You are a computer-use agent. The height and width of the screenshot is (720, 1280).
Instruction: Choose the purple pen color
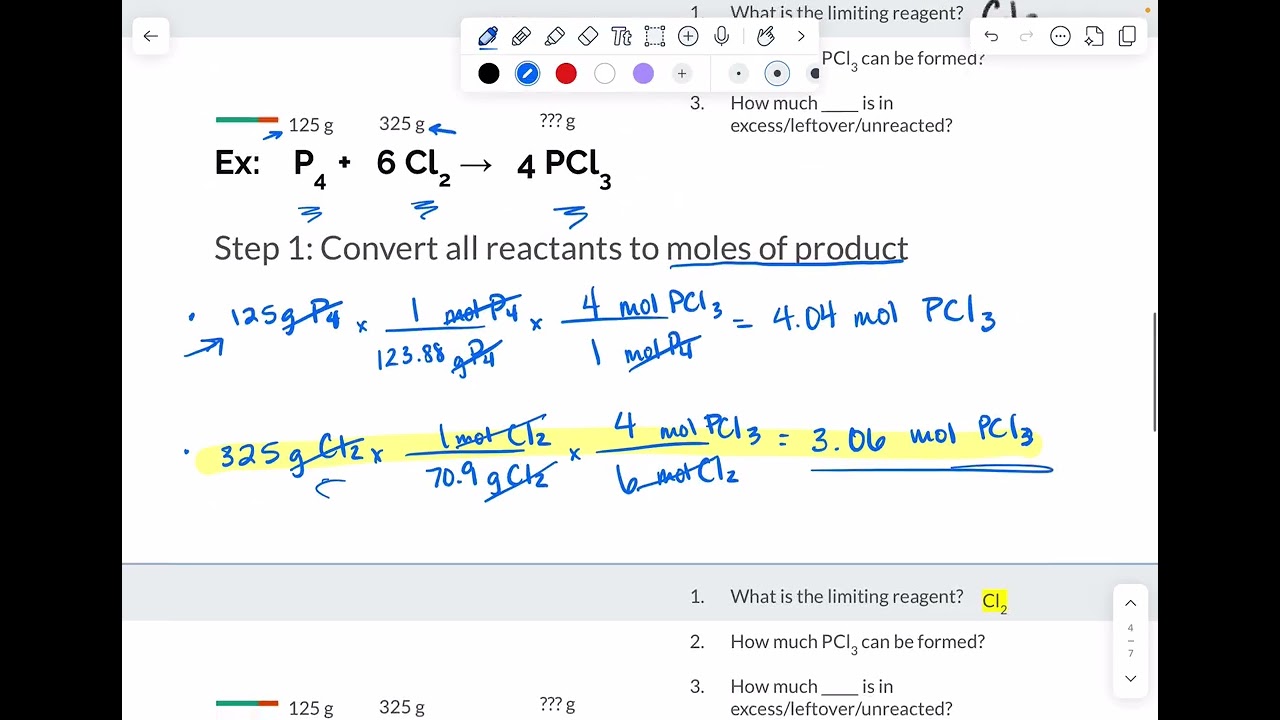click(643, 74)
